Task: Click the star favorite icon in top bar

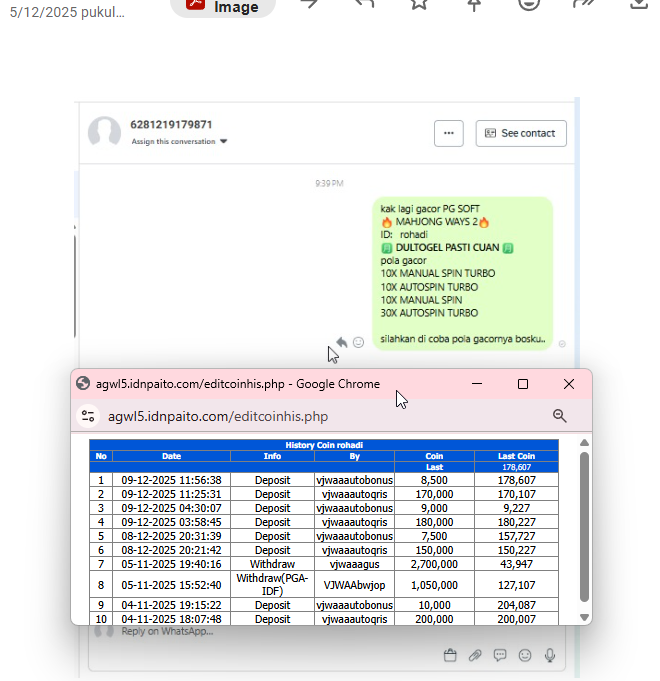Action: (x=419, y=3)
